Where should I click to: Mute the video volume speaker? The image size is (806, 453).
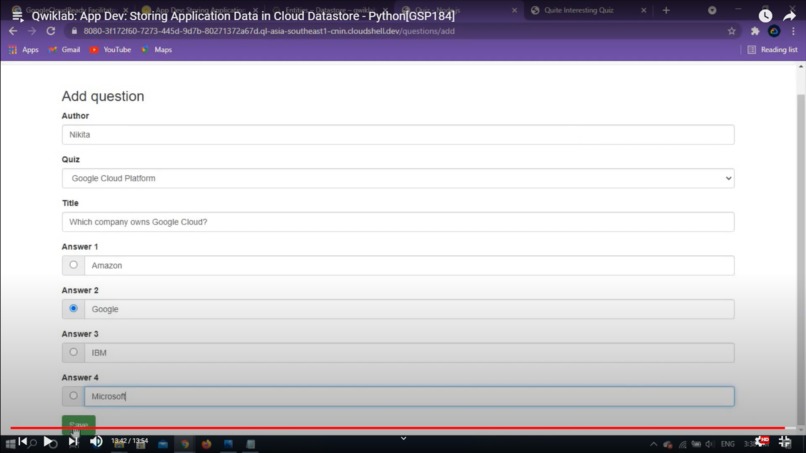[96, 441]
